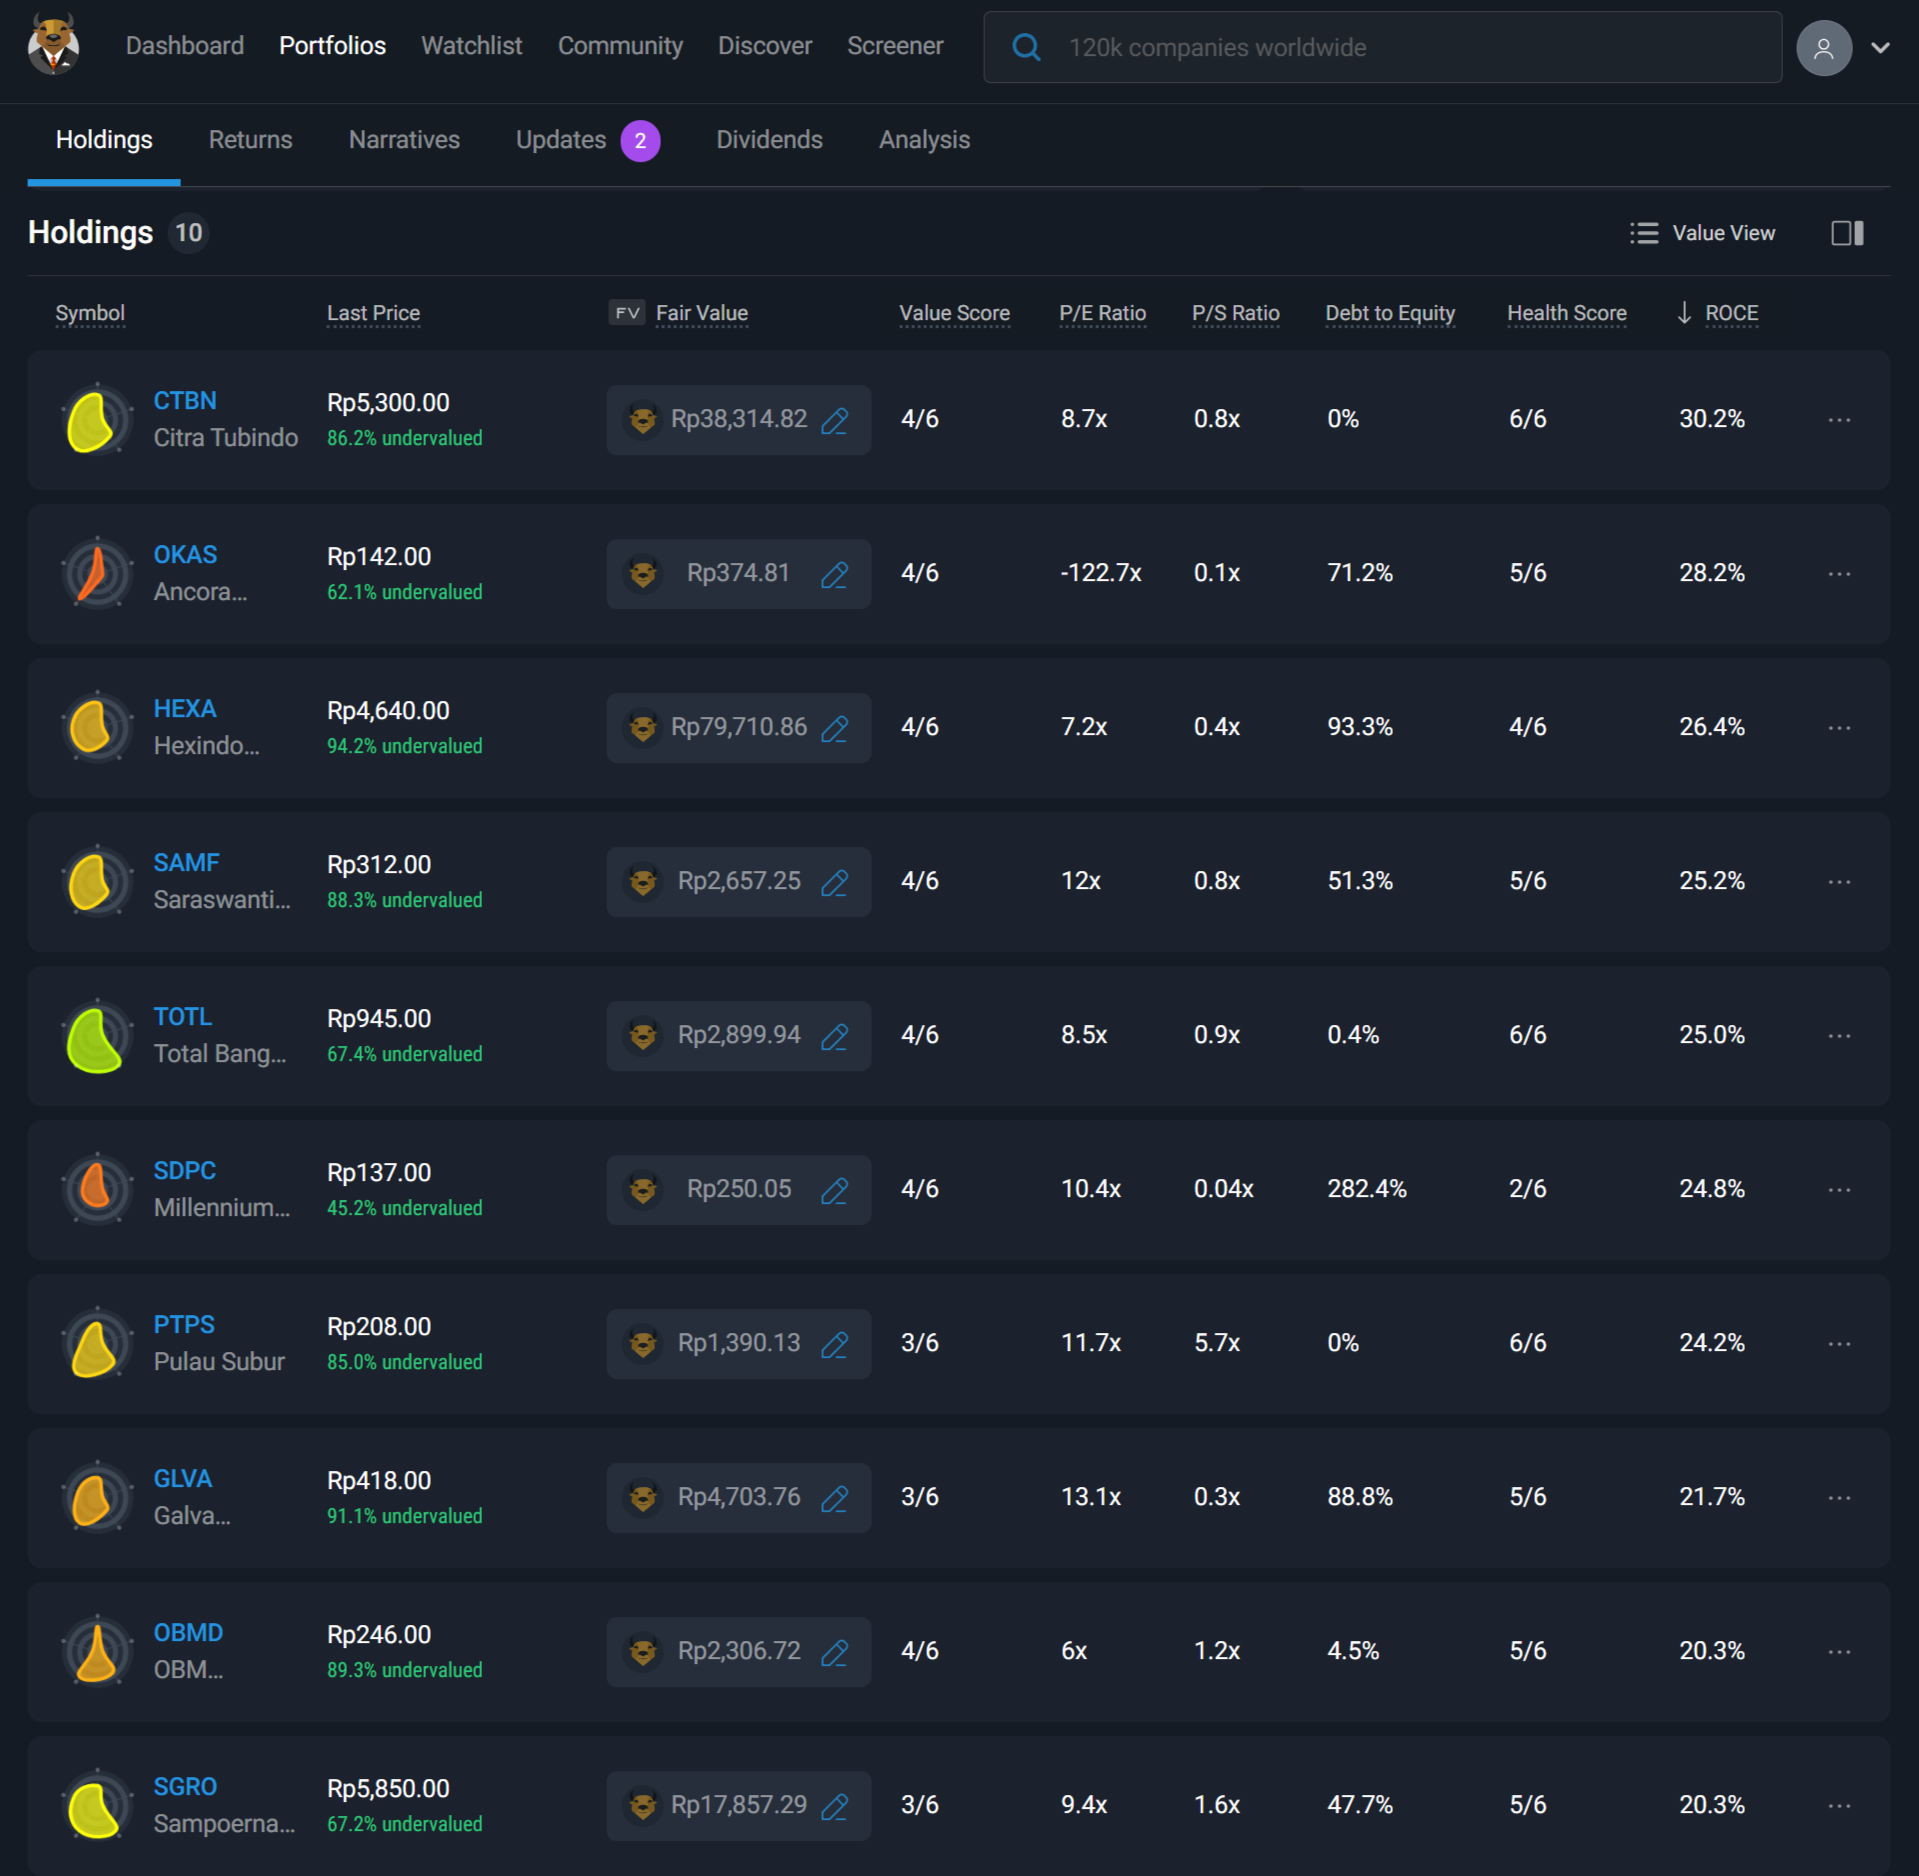This screenshot has height=1876, width=1919.
Task: Open the HEXA row more-options menu
Action: [x=1839, y=728]
